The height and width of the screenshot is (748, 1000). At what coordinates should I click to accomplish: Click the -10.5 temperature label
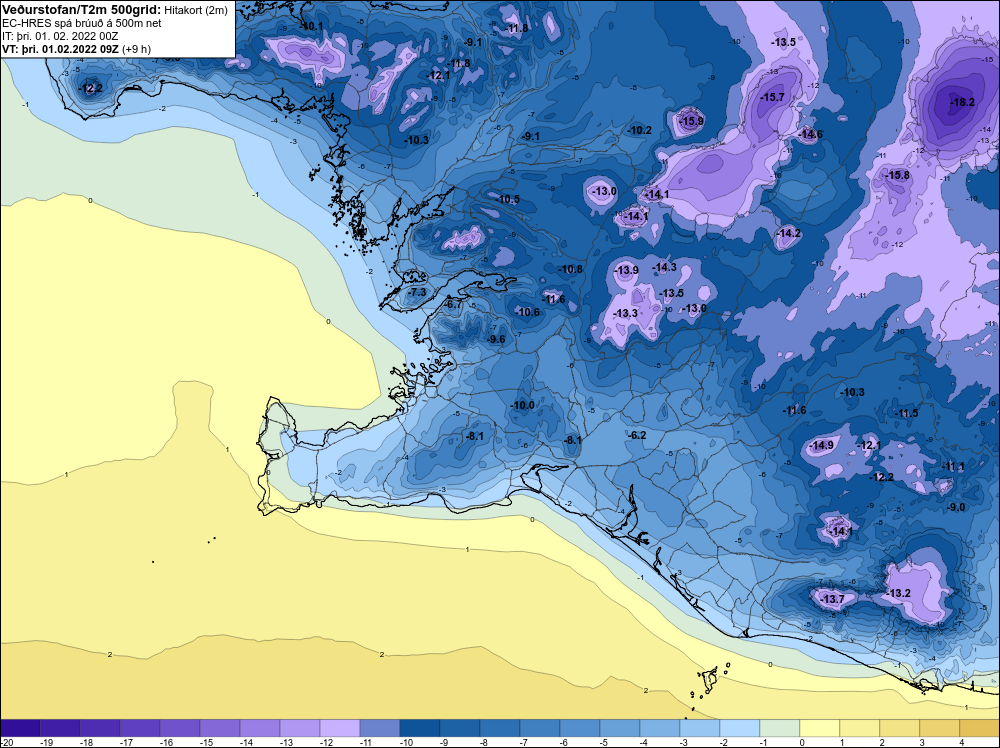point(508,199)
